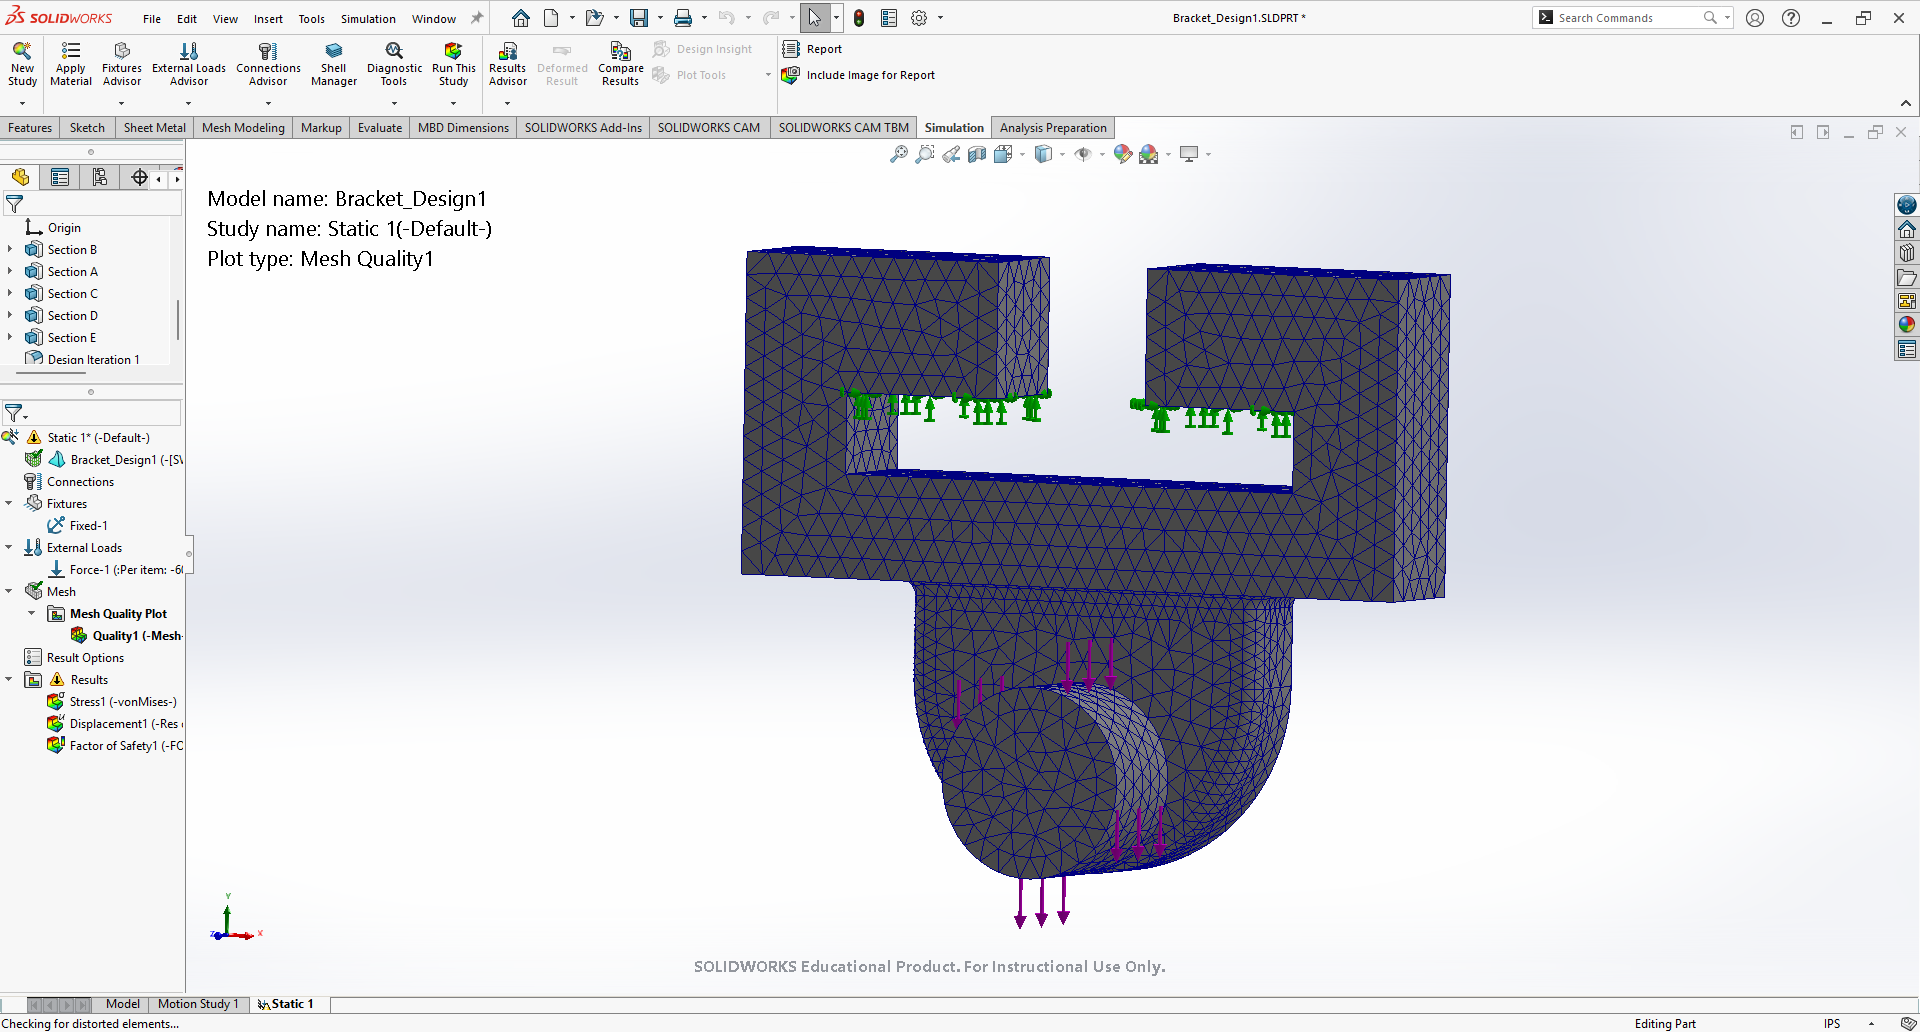Expand the Section D tree node
The image size is (1920, 1032).
click(10, 316)
